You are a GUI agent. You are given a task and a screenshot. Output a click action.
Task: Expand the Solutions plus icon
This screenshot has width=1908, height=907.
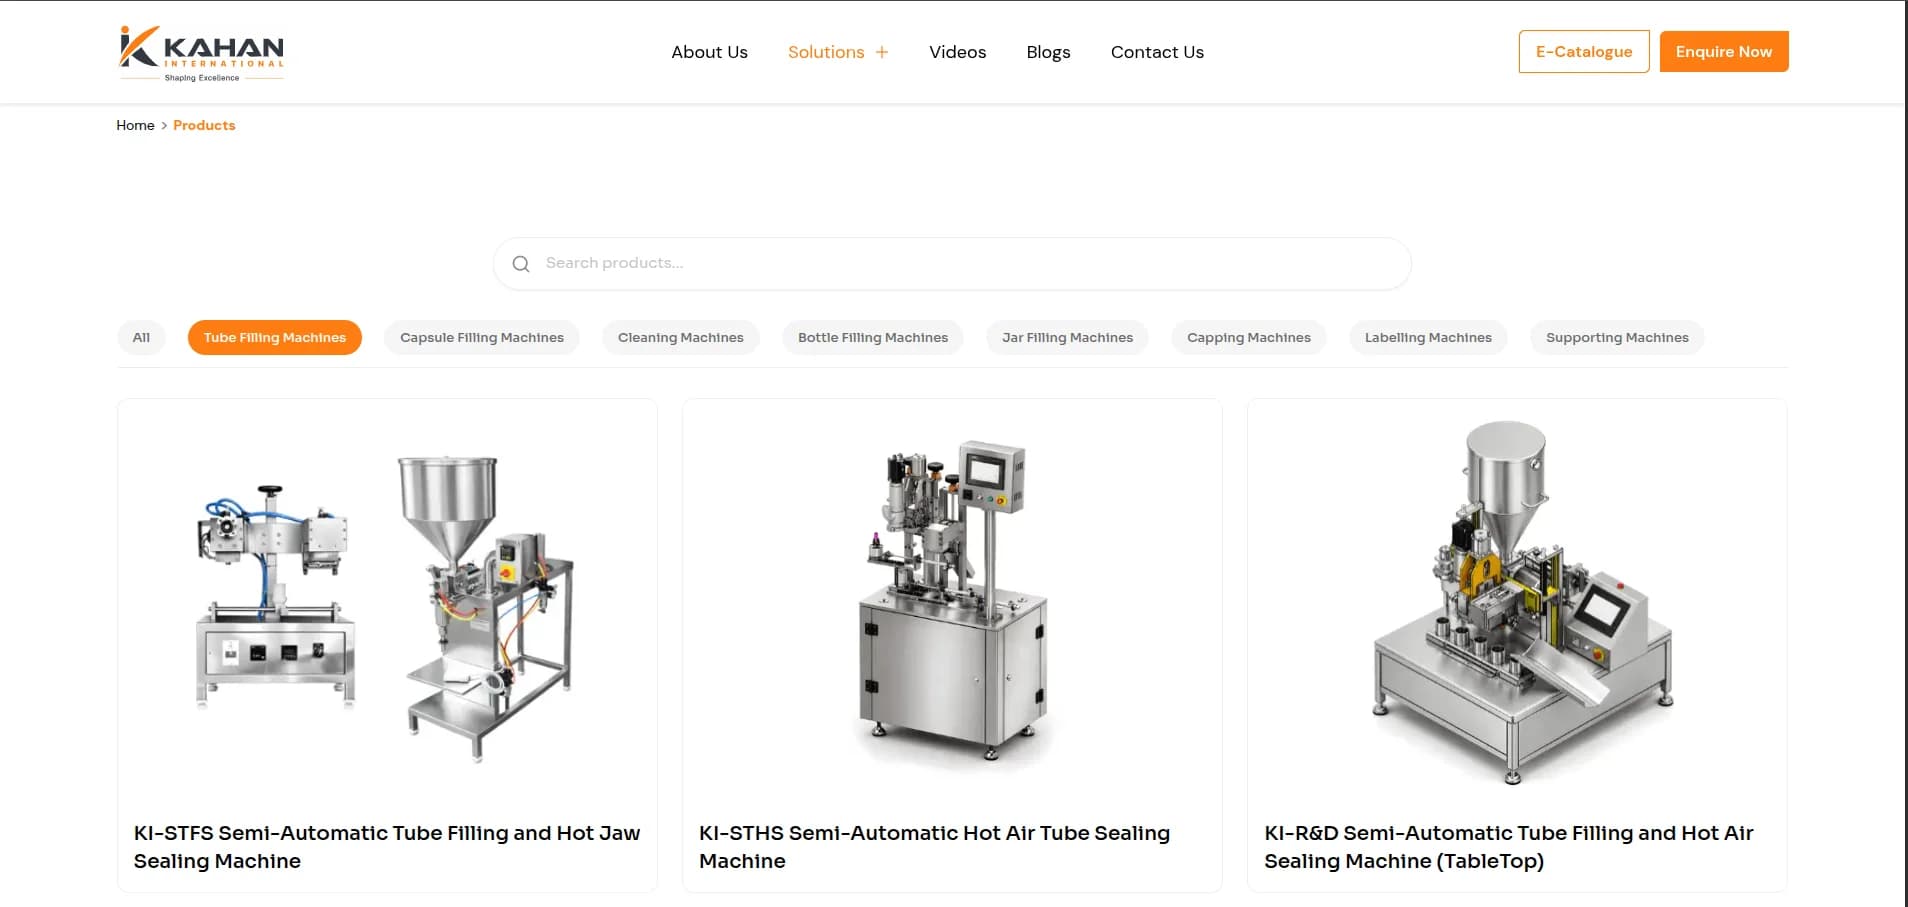(x=882, y=52)
